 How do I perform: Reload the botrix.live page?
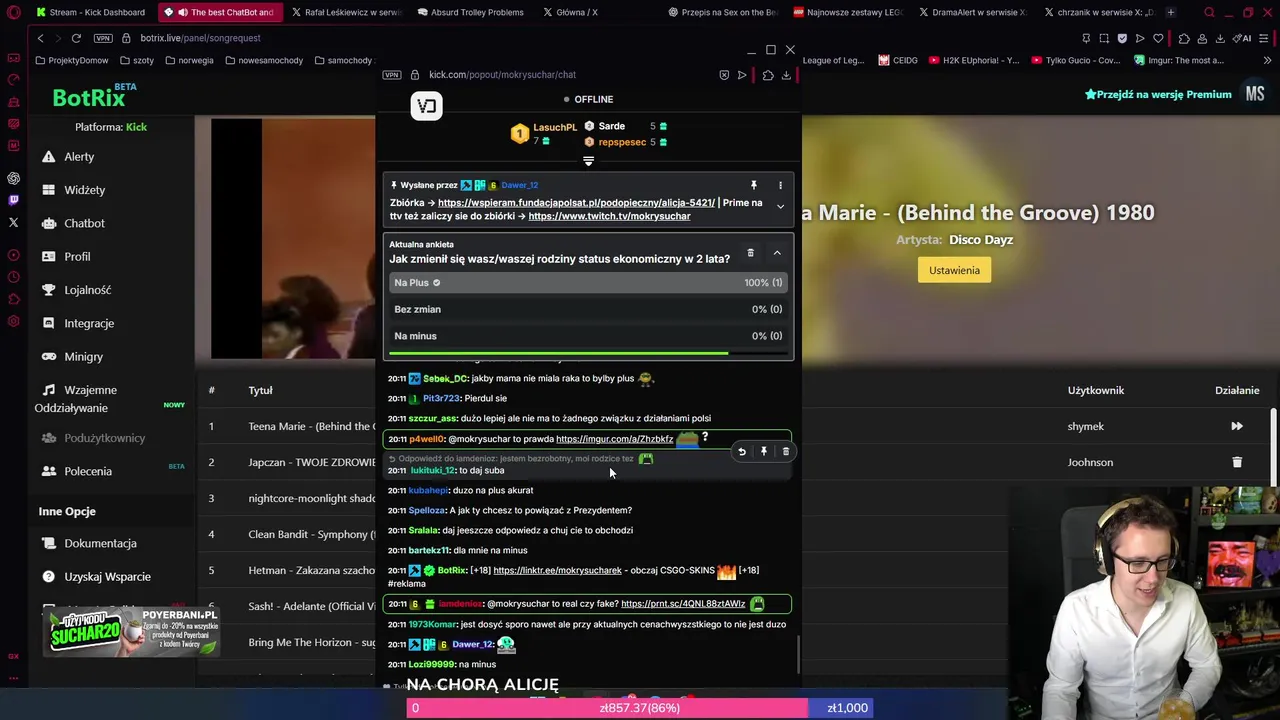tap(76, 38)
